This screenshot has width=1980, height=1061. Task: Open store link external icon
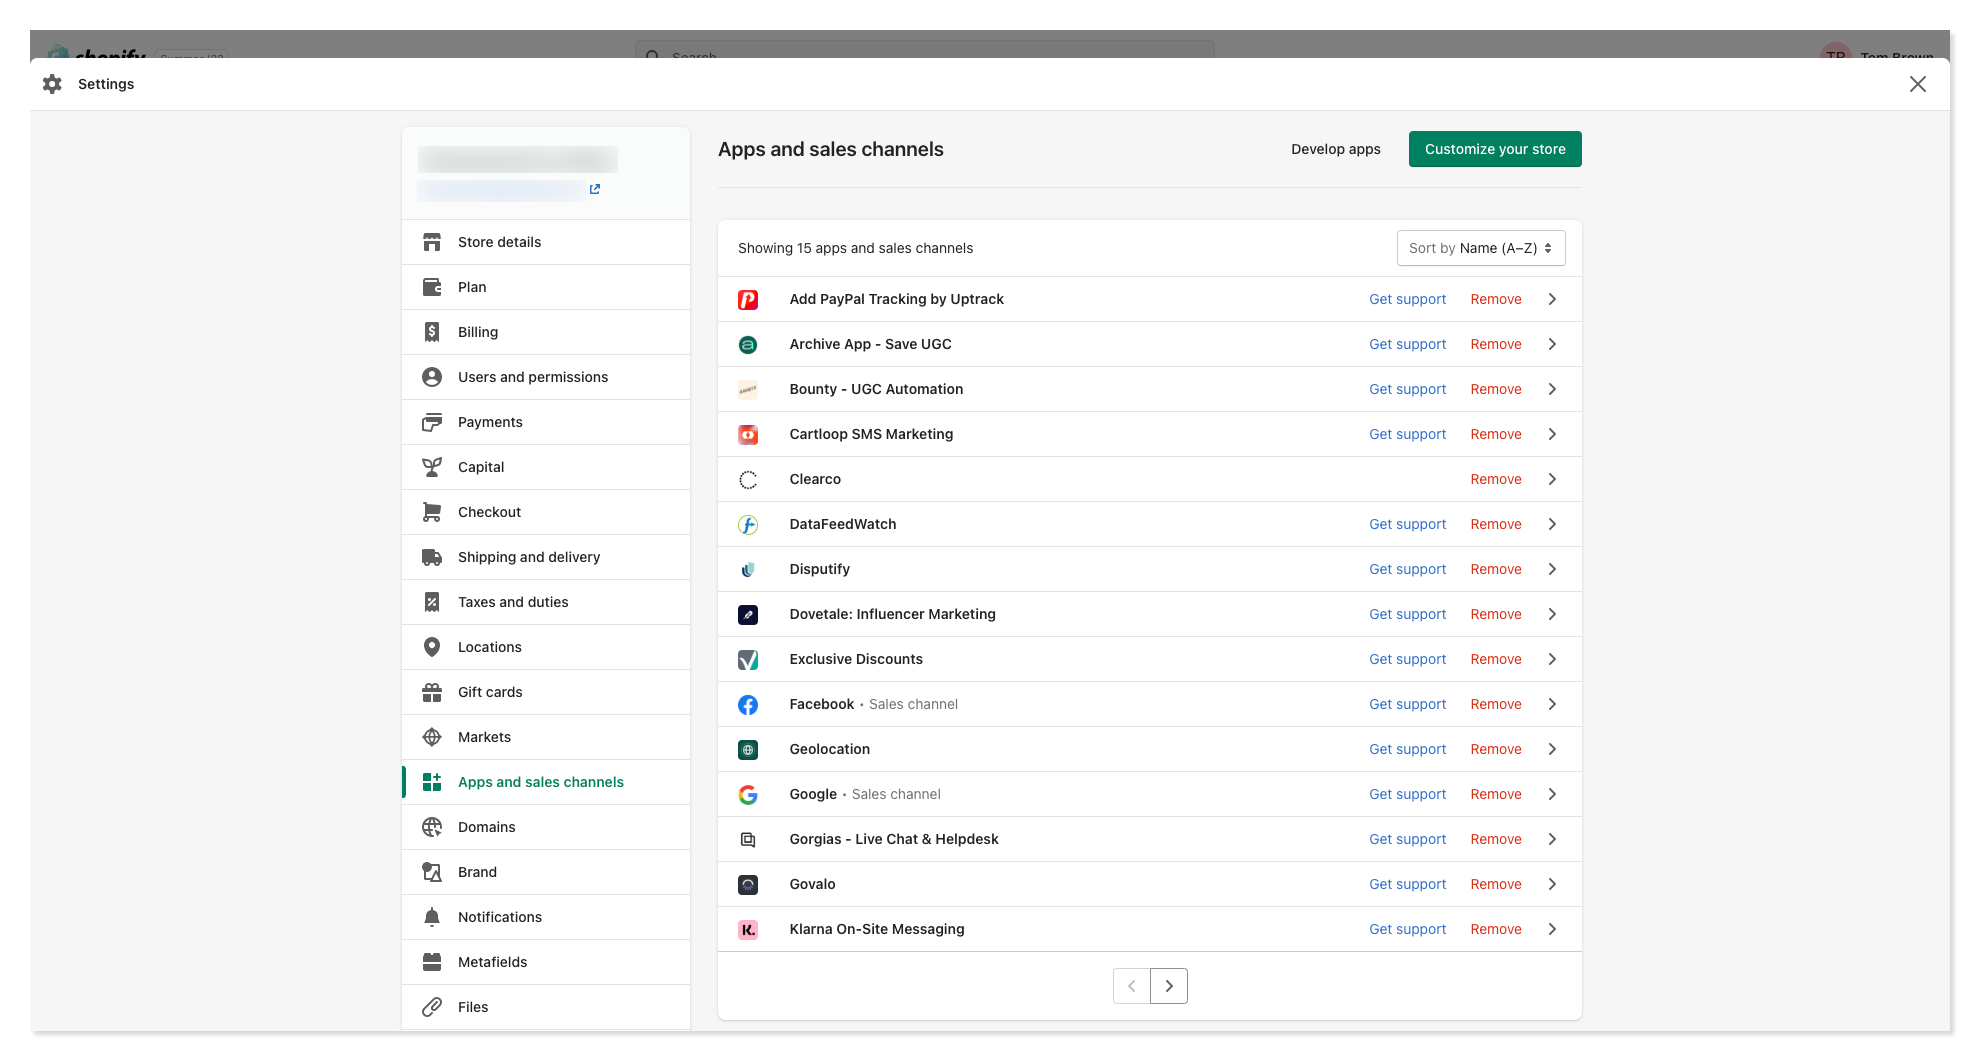(595, 189)
